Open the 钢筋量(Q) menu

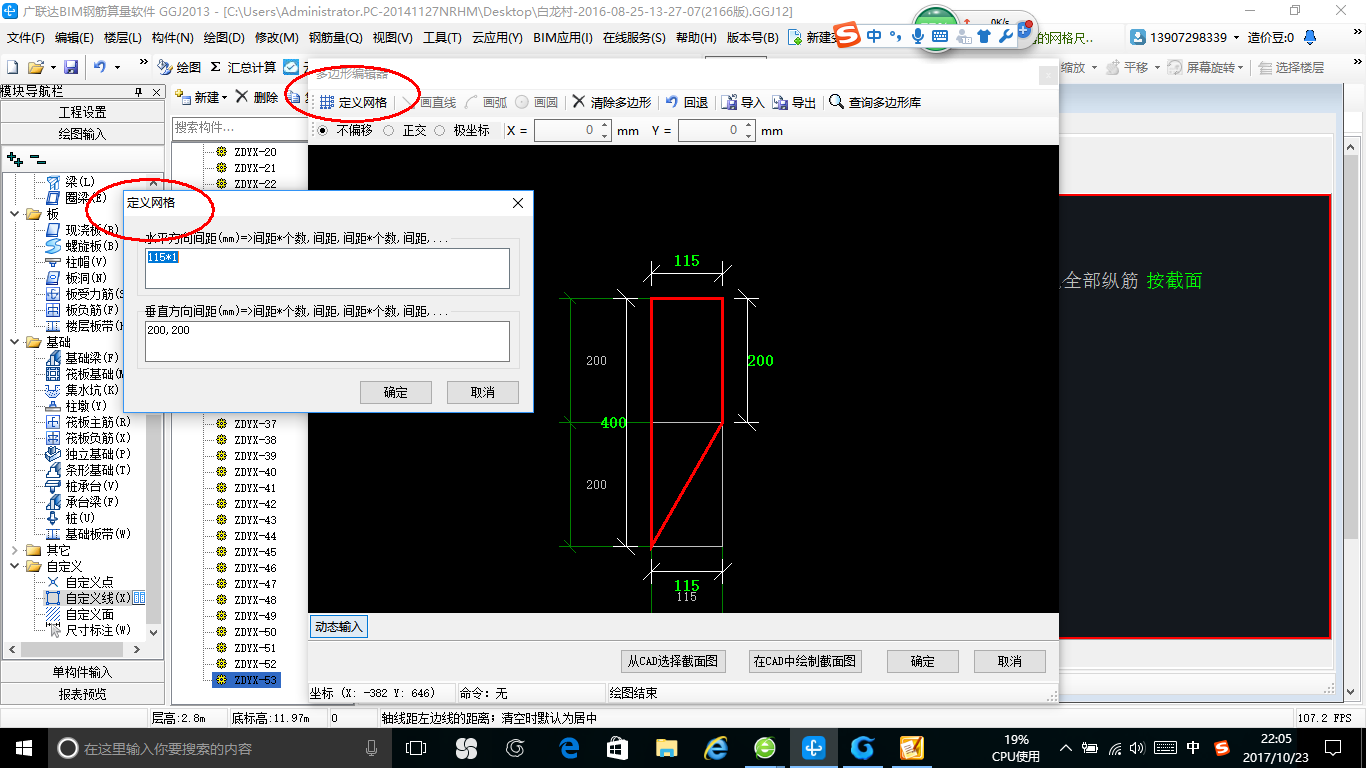pyautogui.click(x=335, y=37)
